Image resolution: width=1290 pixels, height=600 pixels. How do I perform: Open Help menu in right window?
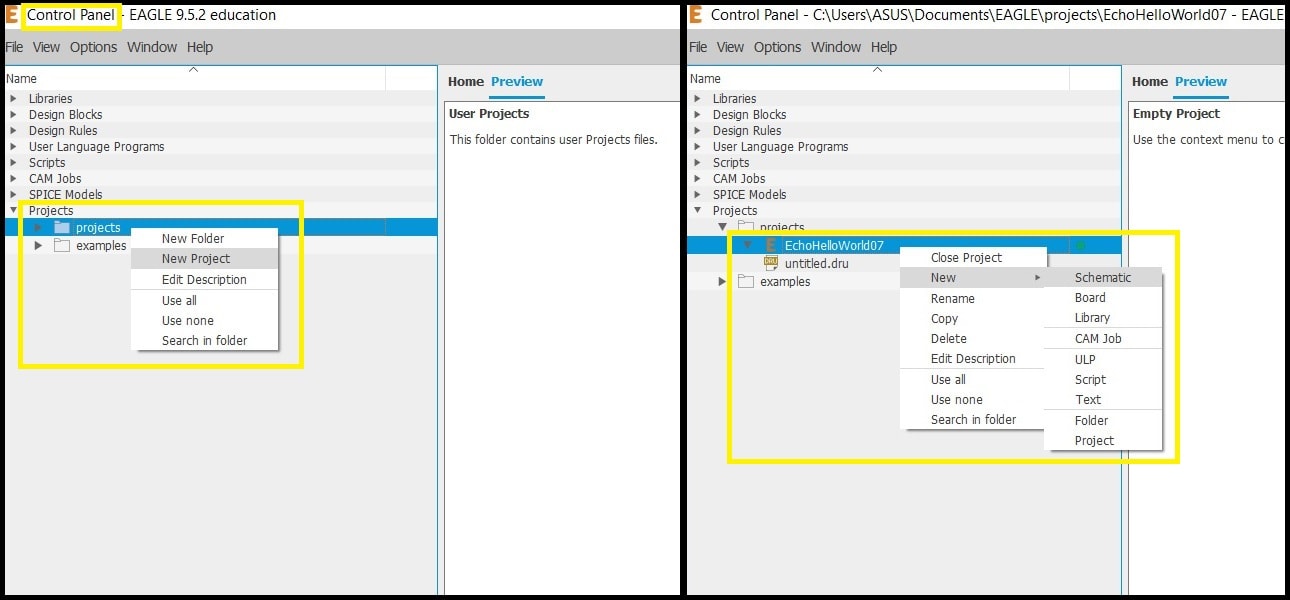(884, 47)
